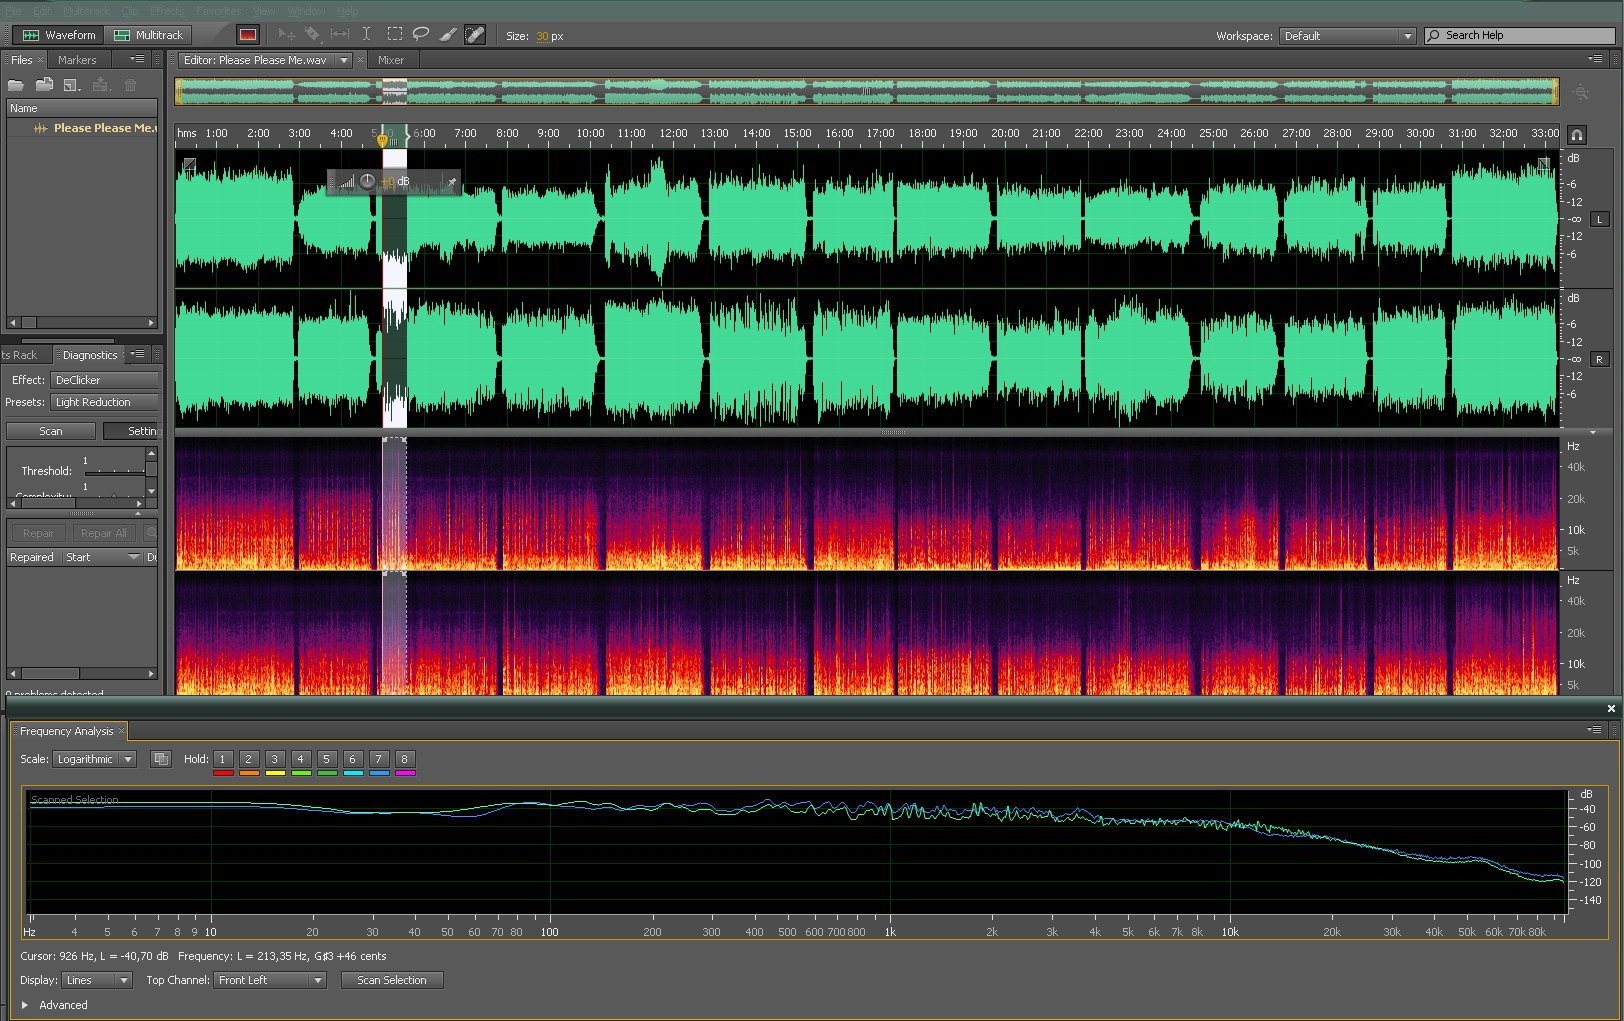Switch to the Mixer tab
The width and height of the screenshot is (1624, 1021).
391,60
